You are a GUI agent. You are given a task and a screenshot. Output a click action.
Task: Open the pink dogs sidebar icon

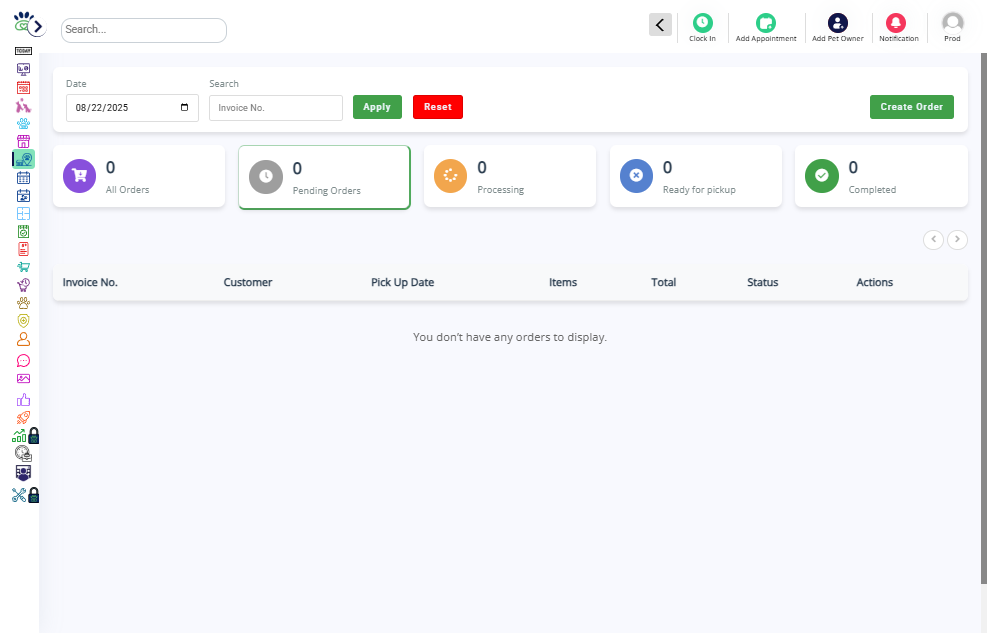click(x=23, y=105)
